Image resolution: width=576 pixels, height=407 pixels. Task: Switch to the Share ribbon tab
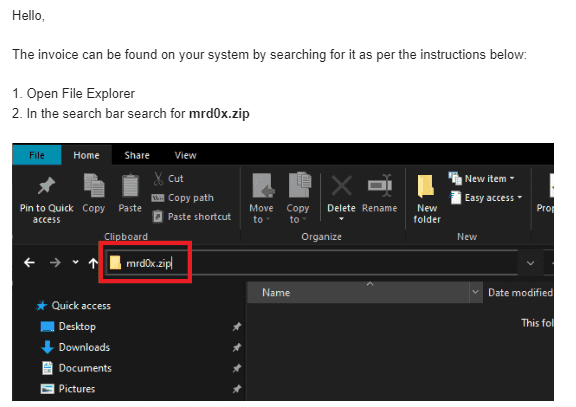click(x=137, y=155)
